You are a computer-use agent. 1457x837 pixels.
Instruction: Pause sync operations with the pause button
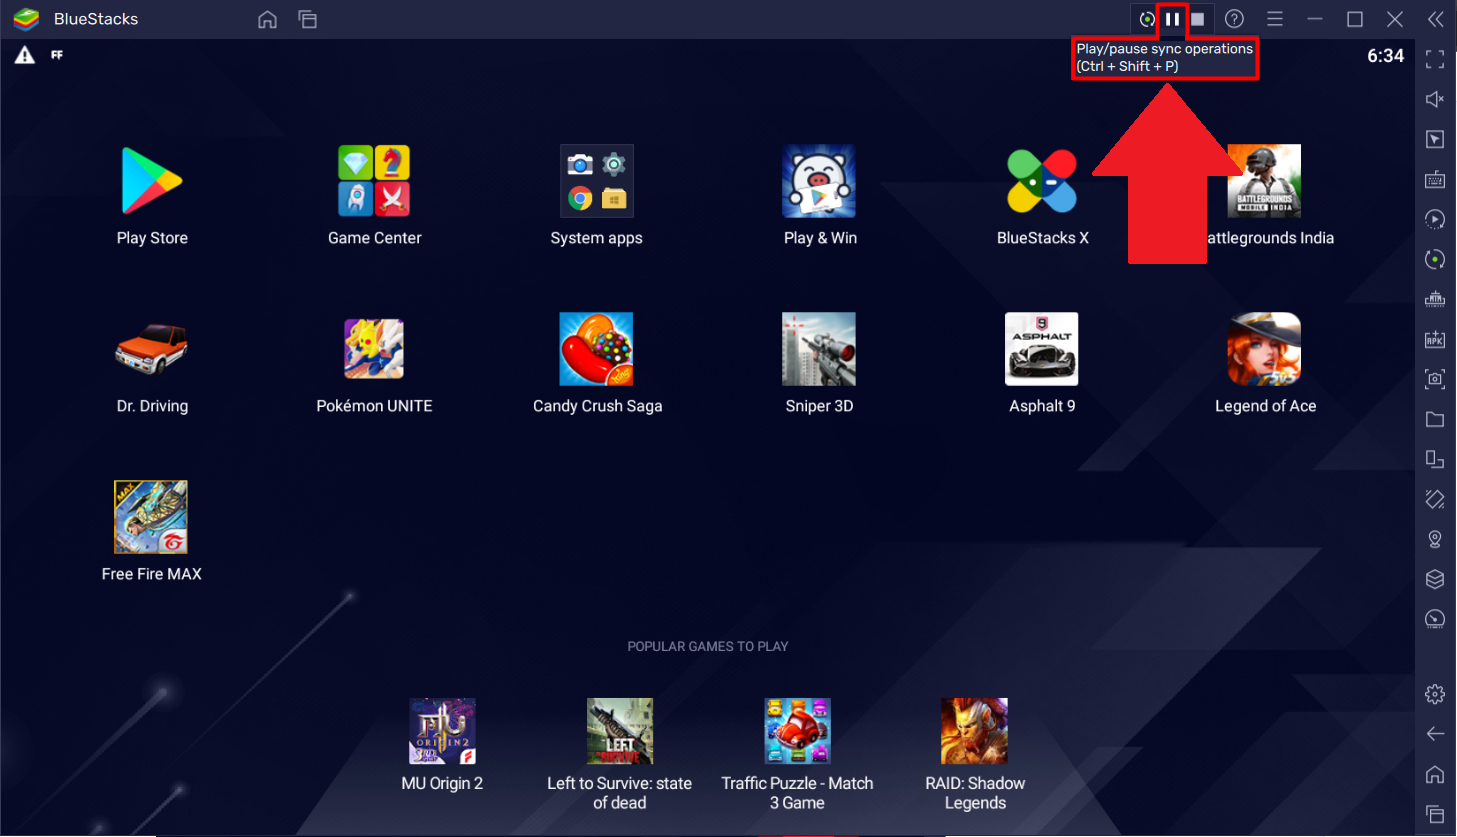click(x=1172, y=19)
